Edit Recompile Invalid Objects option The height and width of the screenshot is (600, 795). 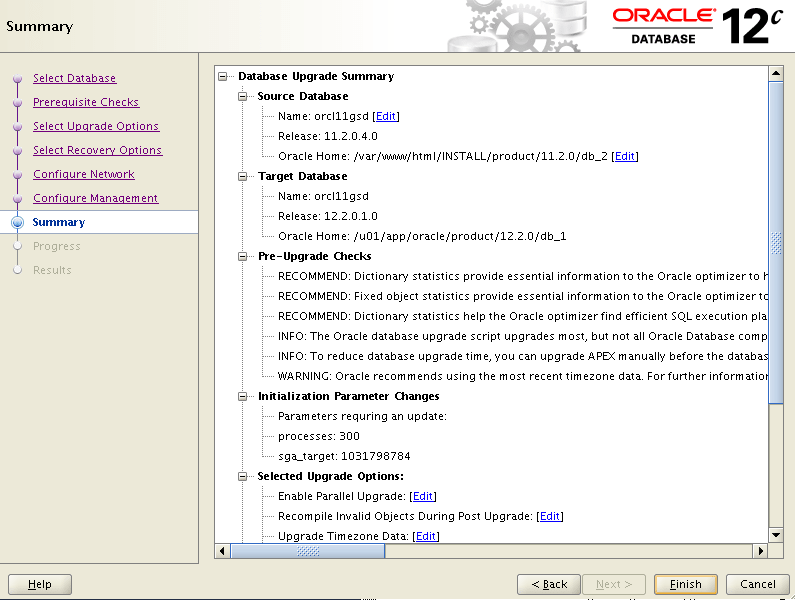click(550, 516)
